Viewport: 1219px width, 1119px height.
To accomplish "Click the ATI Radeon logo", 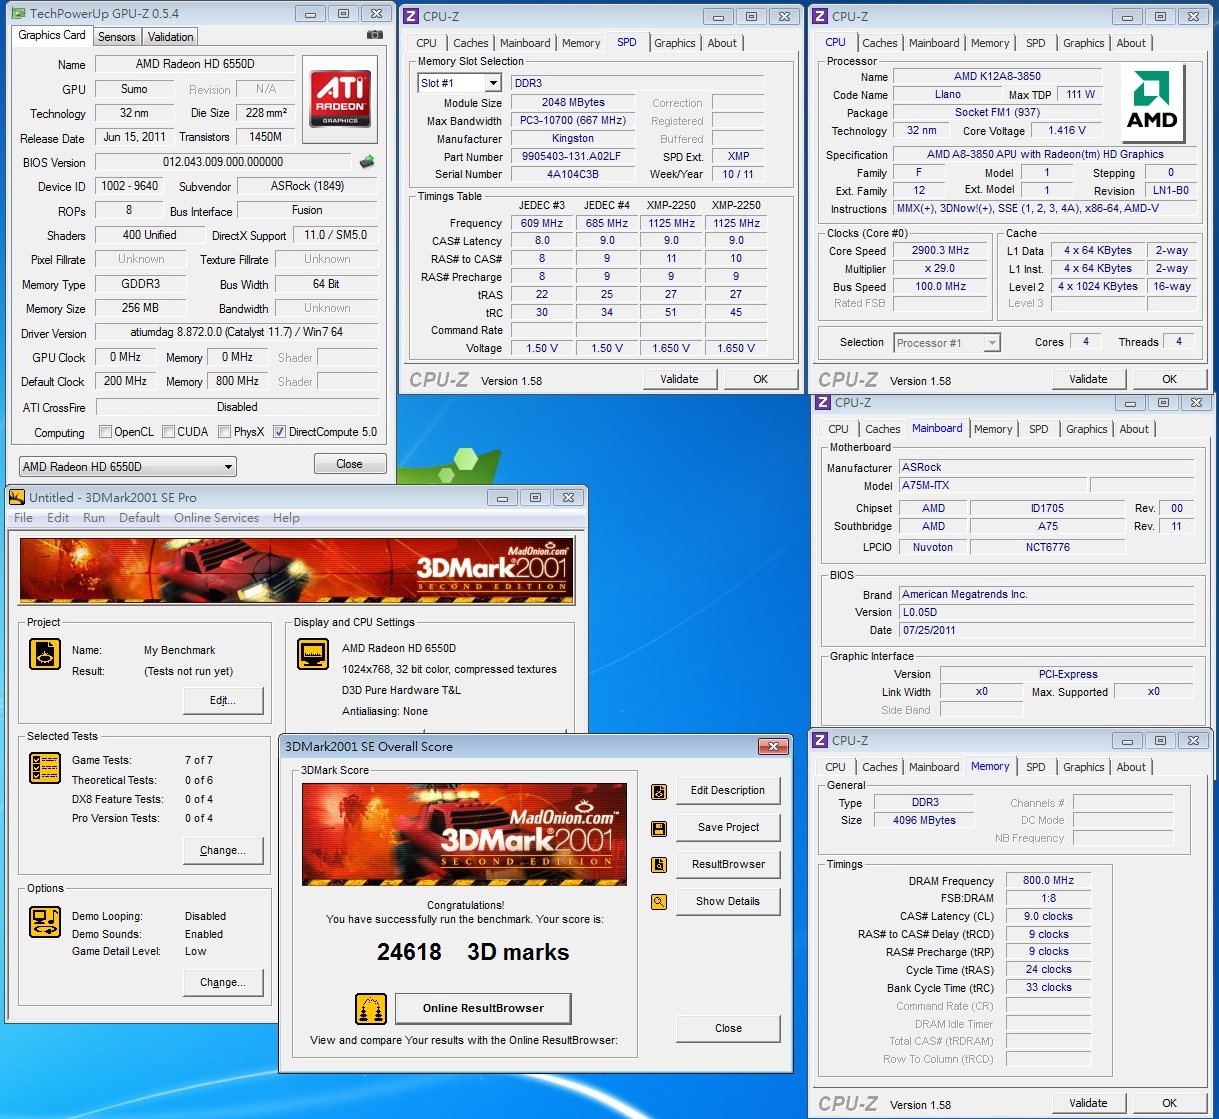I will click(x=340, y=99).
